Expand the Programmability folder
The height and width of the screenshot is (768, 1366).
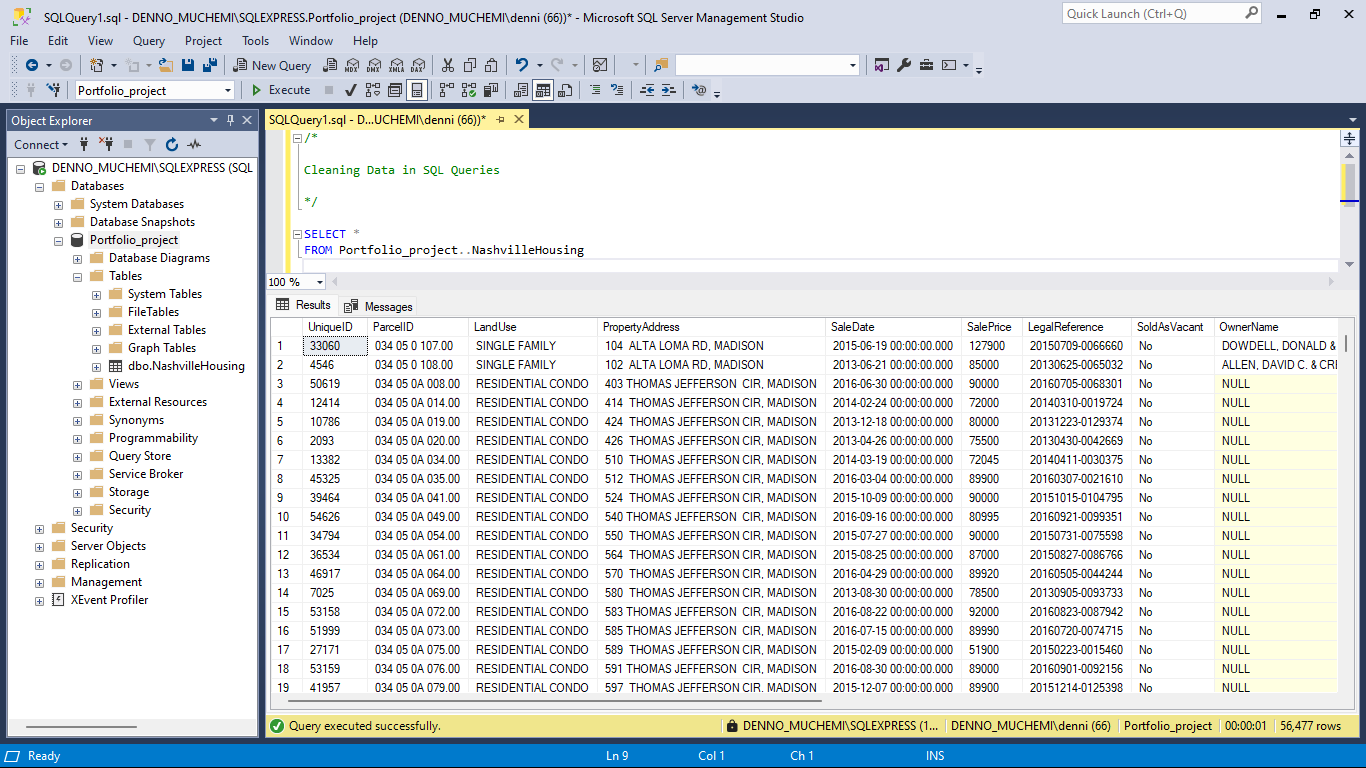click(77, 438)
